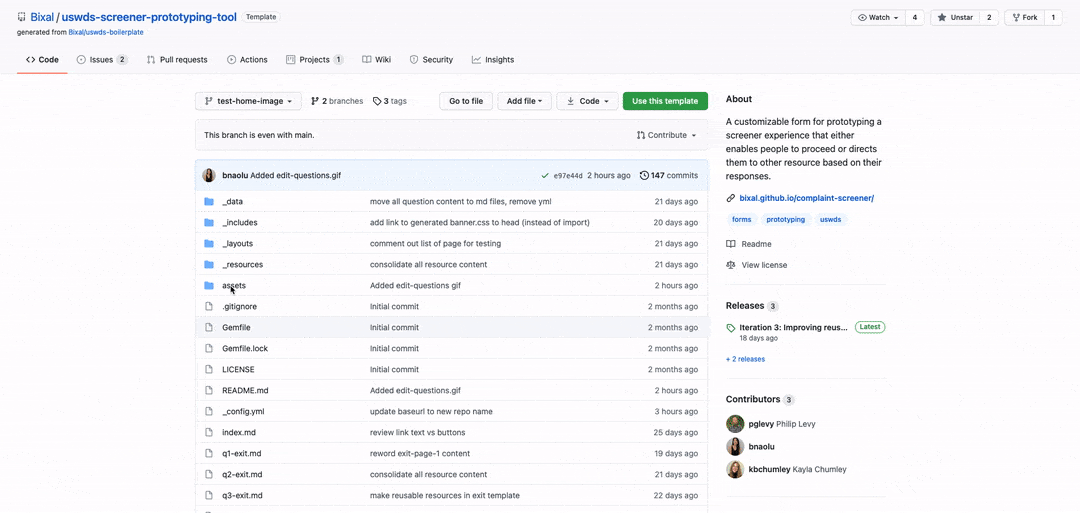Viewport: 1080px width, 513px height.
Task: Open the q1-exit.md file
Action: click(242, 454)
